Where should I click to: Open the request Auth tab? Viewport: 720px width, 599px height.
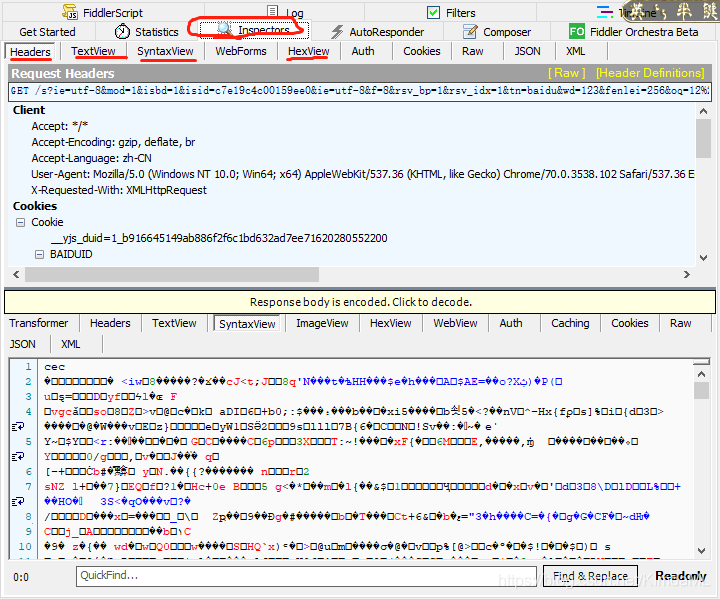pos(363,51)
